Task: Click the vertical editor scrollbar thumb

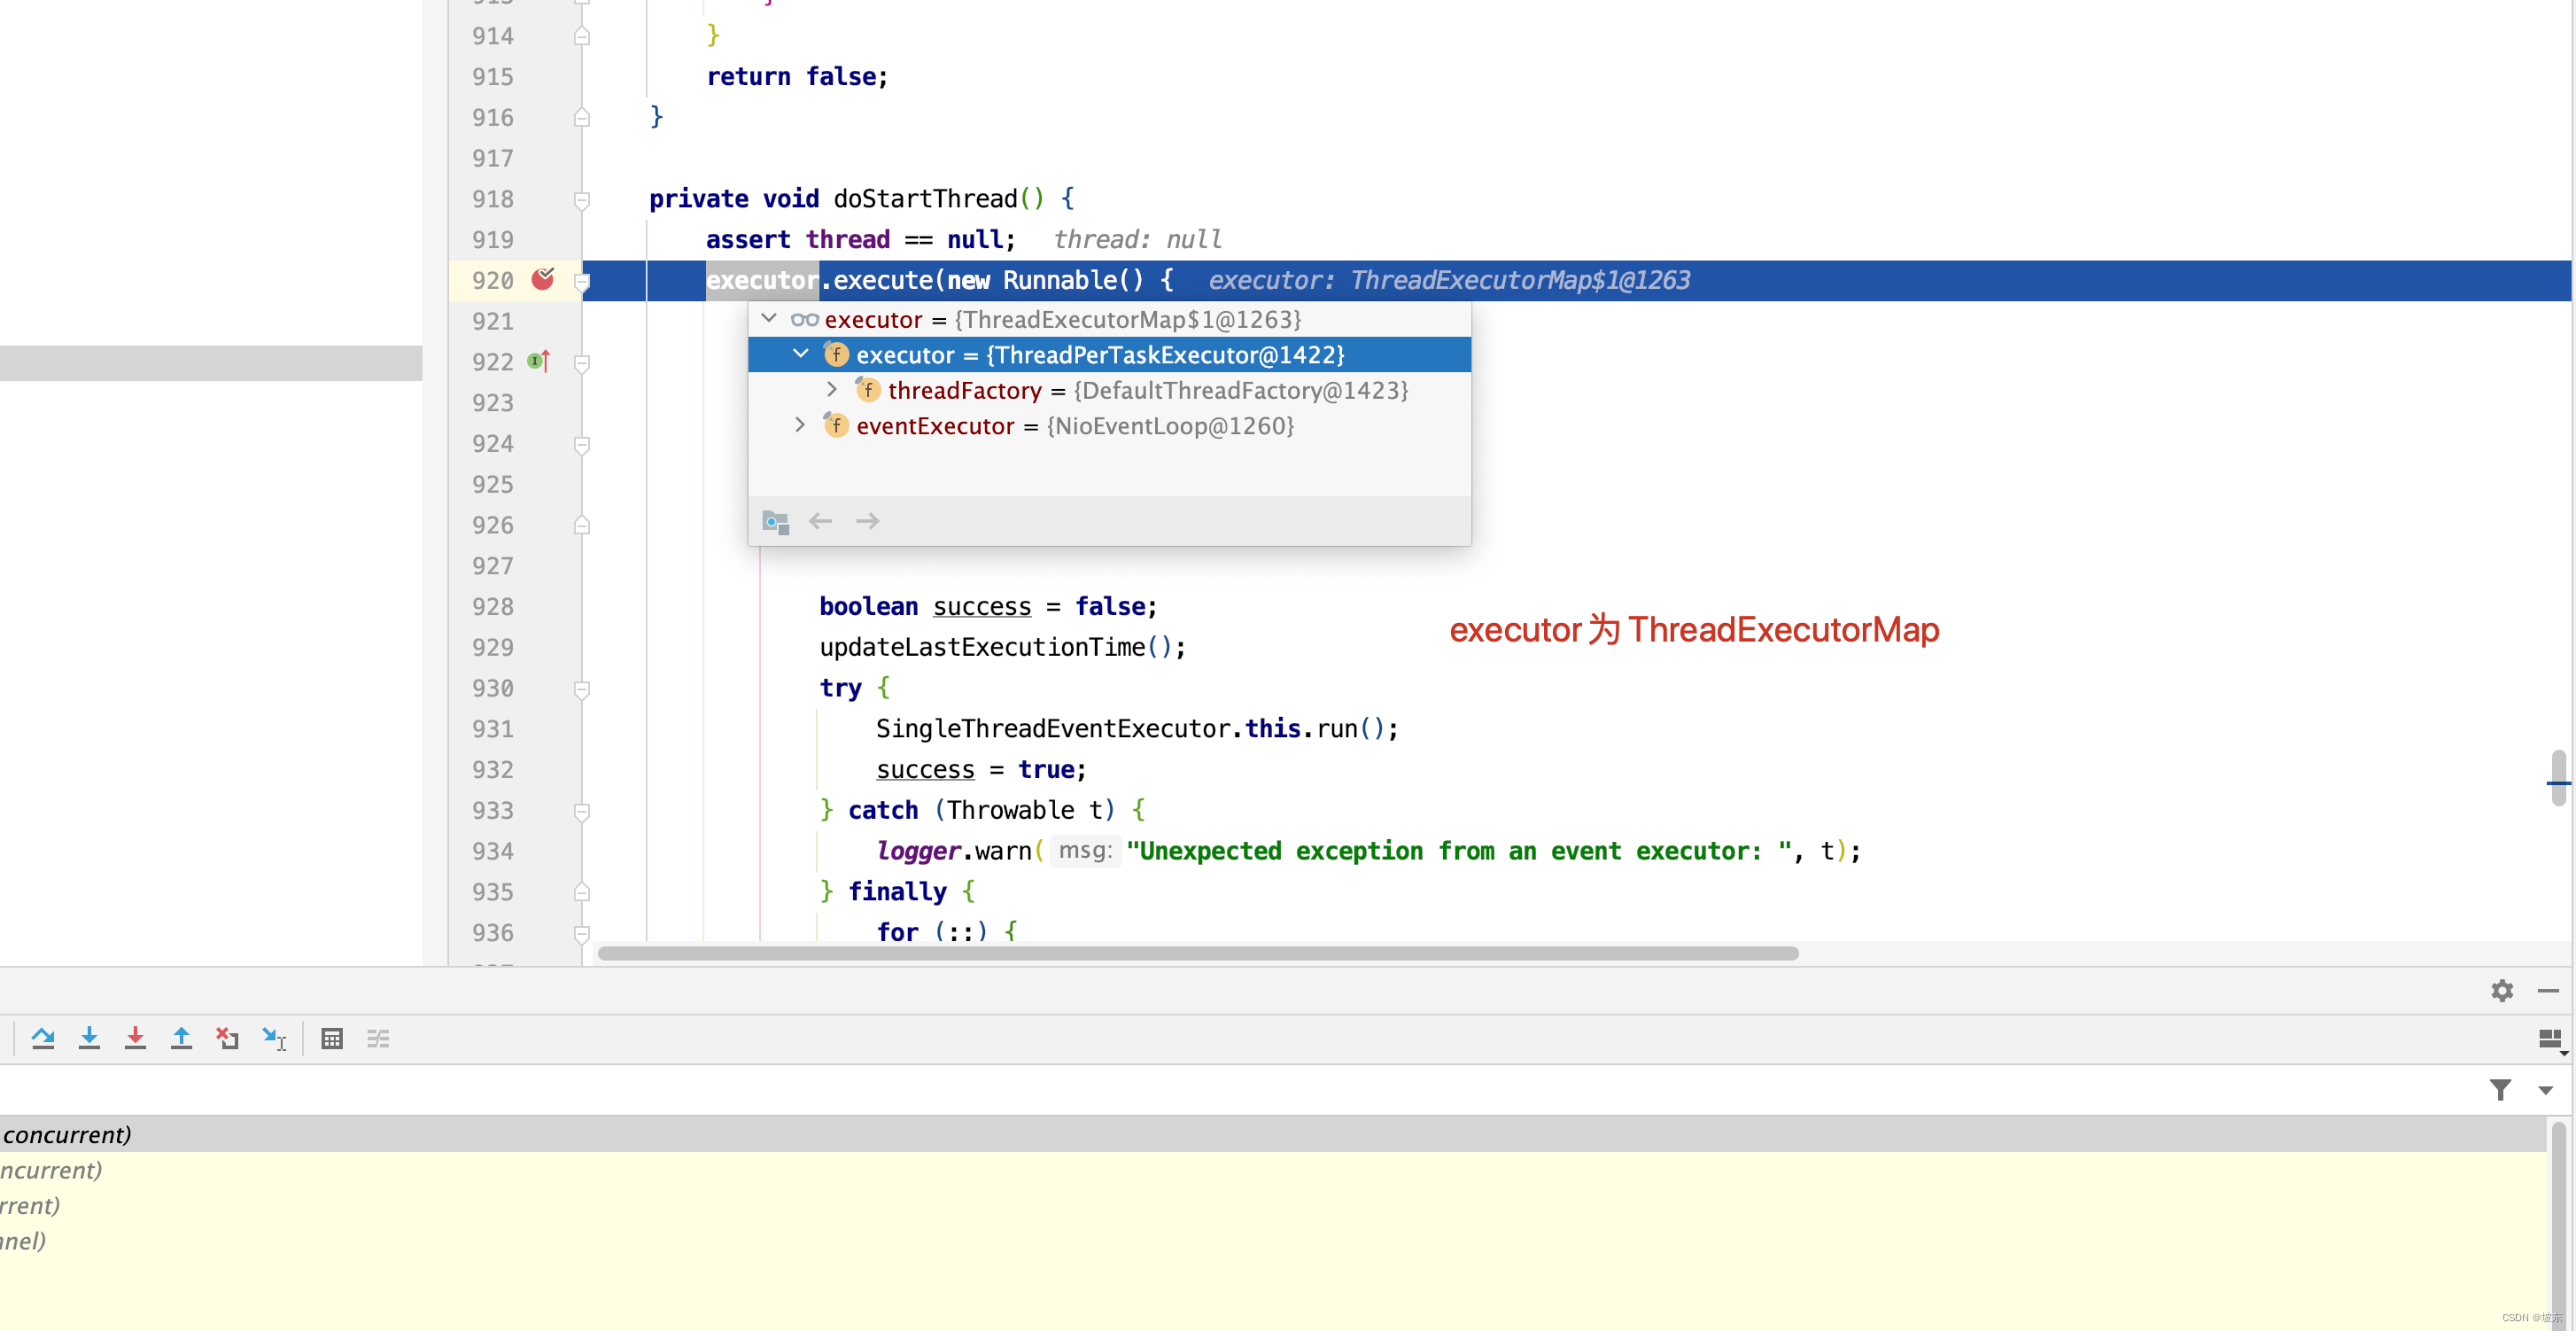Action: click(x=2559, y=777)
